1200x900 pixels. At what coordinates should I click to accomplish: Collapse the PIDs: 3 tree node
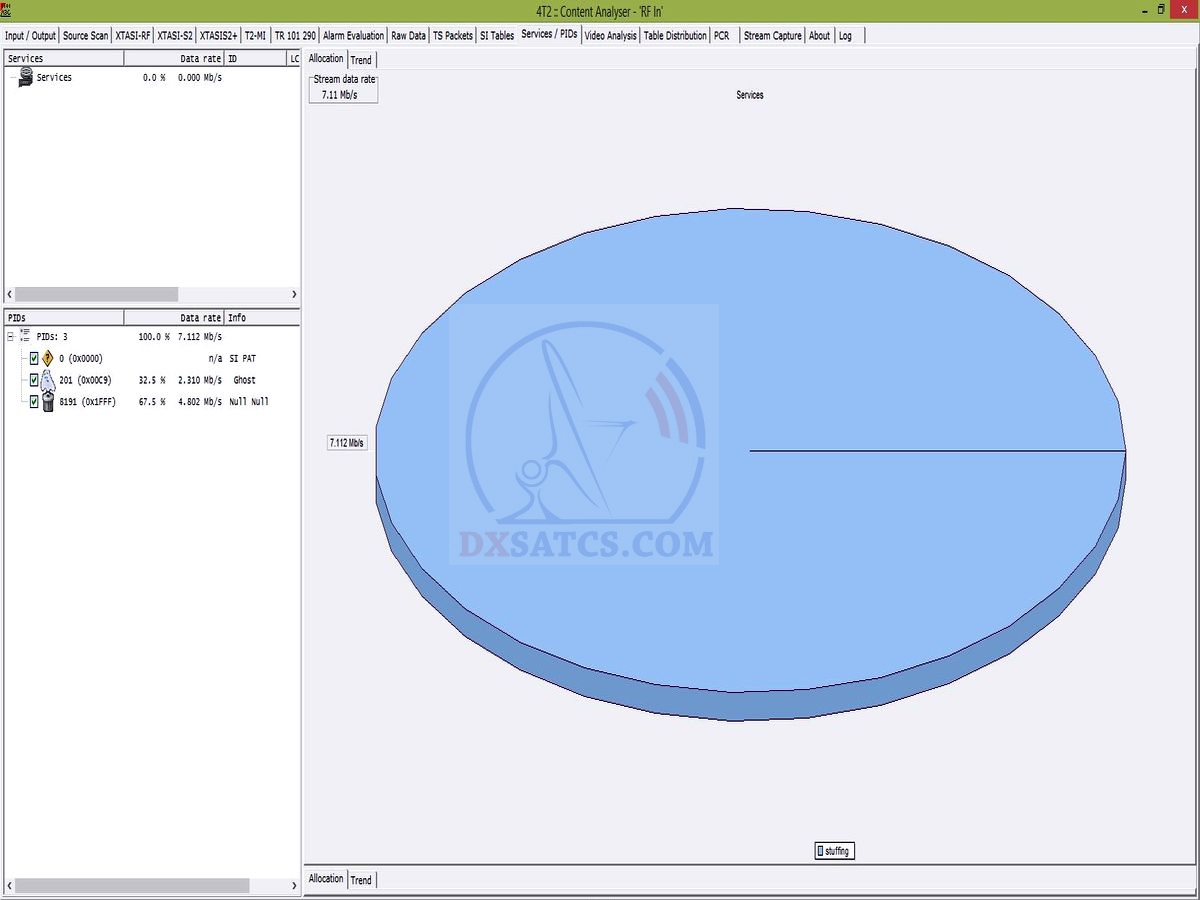coord(11,337)
